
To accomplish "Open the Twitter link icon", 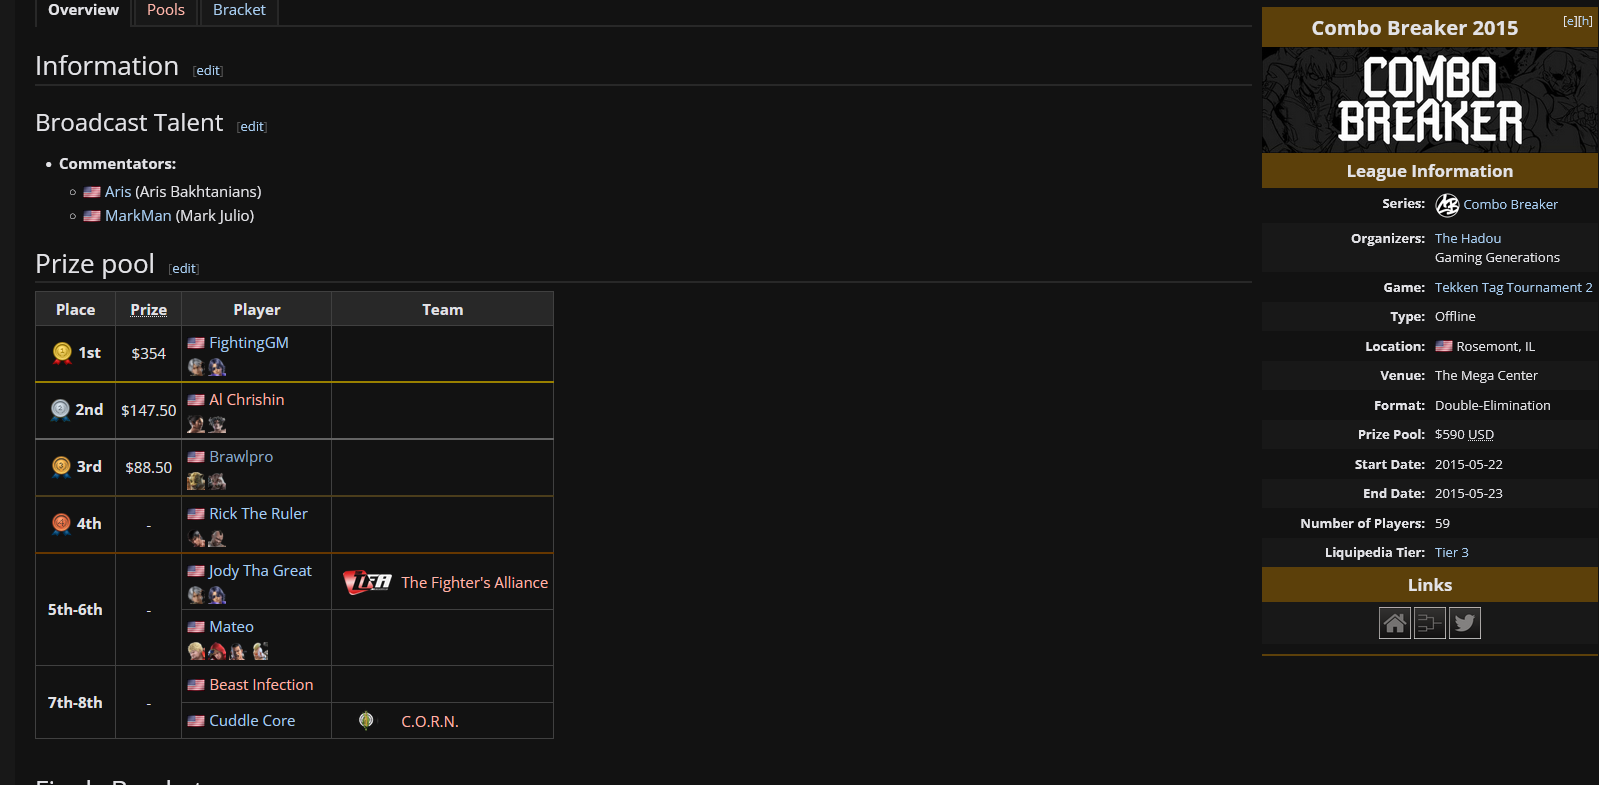I will pos(1465,623).
